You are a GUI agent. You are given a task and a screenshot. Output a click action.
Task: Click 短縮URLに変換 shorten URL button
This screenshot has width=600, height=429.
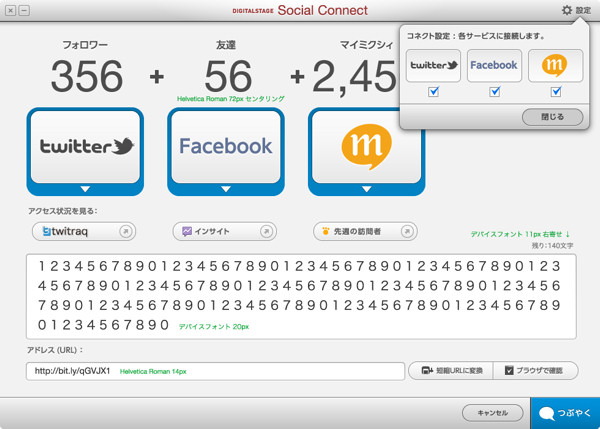(x=452, y=371)
